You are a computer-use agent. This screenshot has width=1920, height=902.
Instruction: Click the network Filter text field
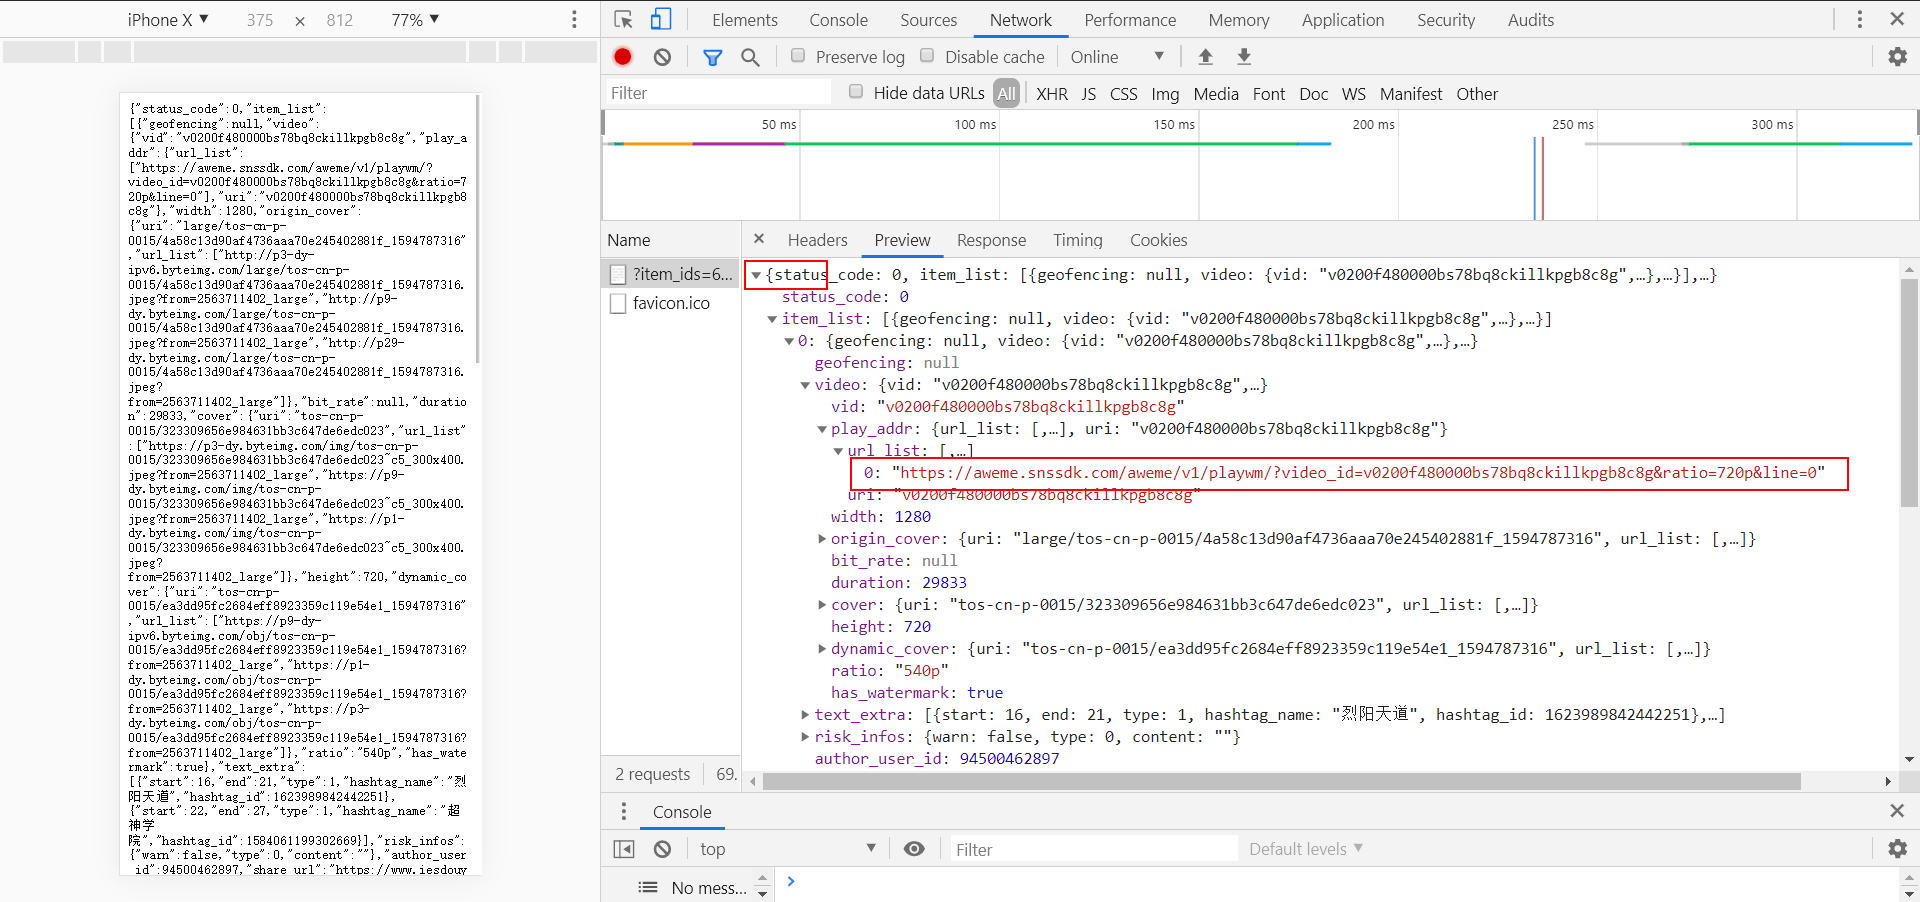coord(718,93)
